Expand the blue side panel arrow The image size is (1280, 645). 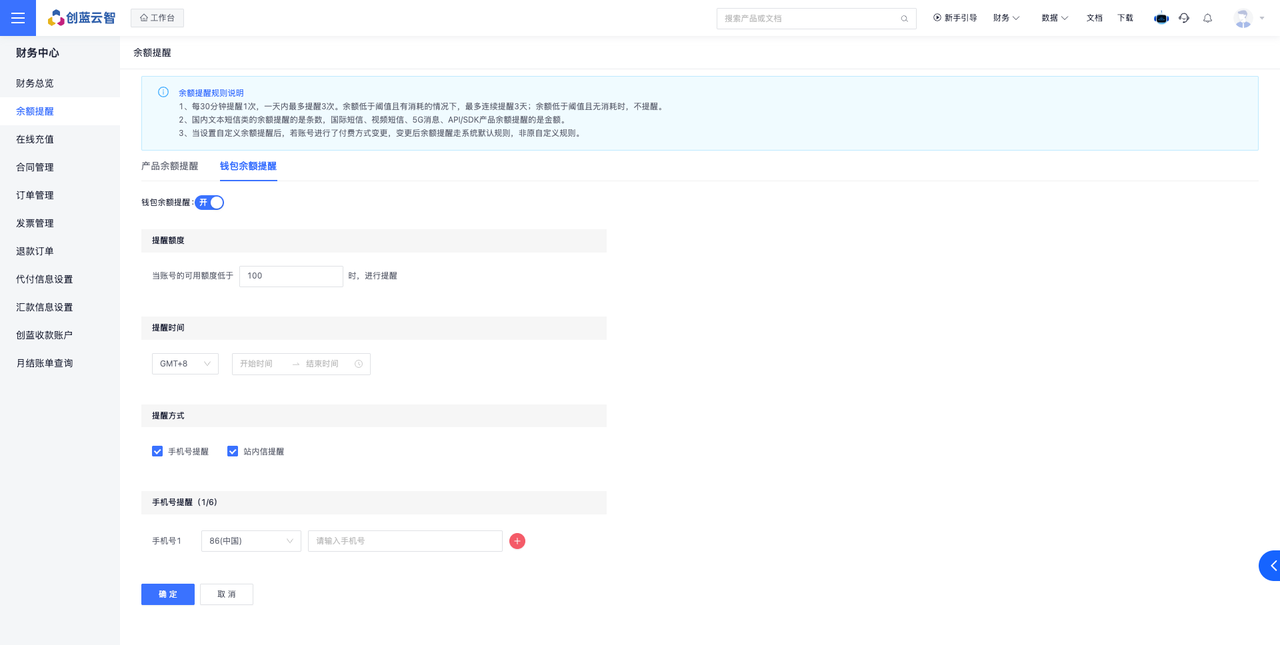tap(1271, 566)
